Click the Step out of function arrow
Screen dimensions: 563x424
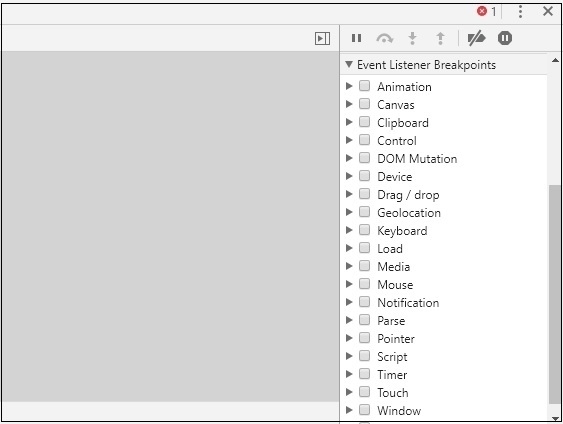coord(440,38)
